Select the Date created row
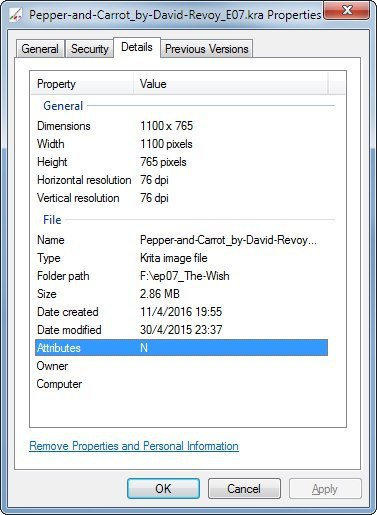377x515 pixels. click(181, 312)
